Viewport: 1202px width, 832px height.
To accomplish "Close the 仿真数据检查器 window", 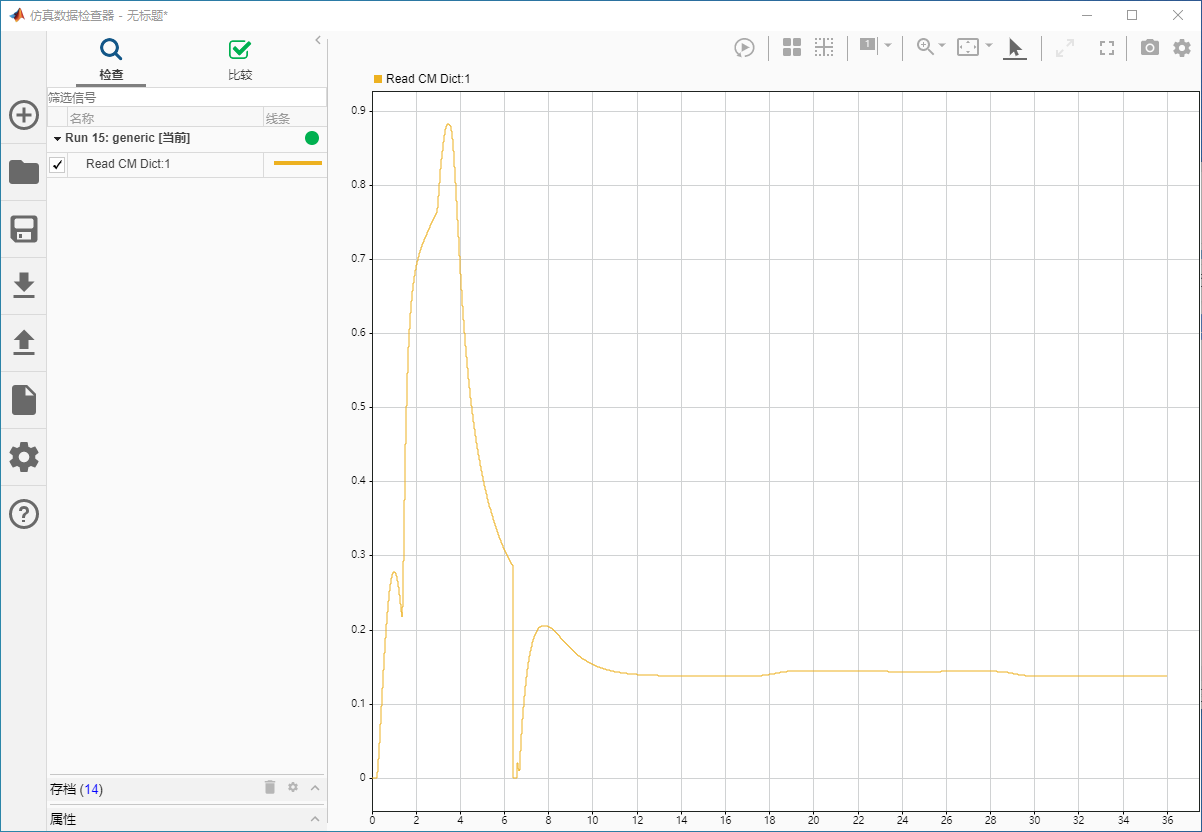I will tap(1178, 15).
